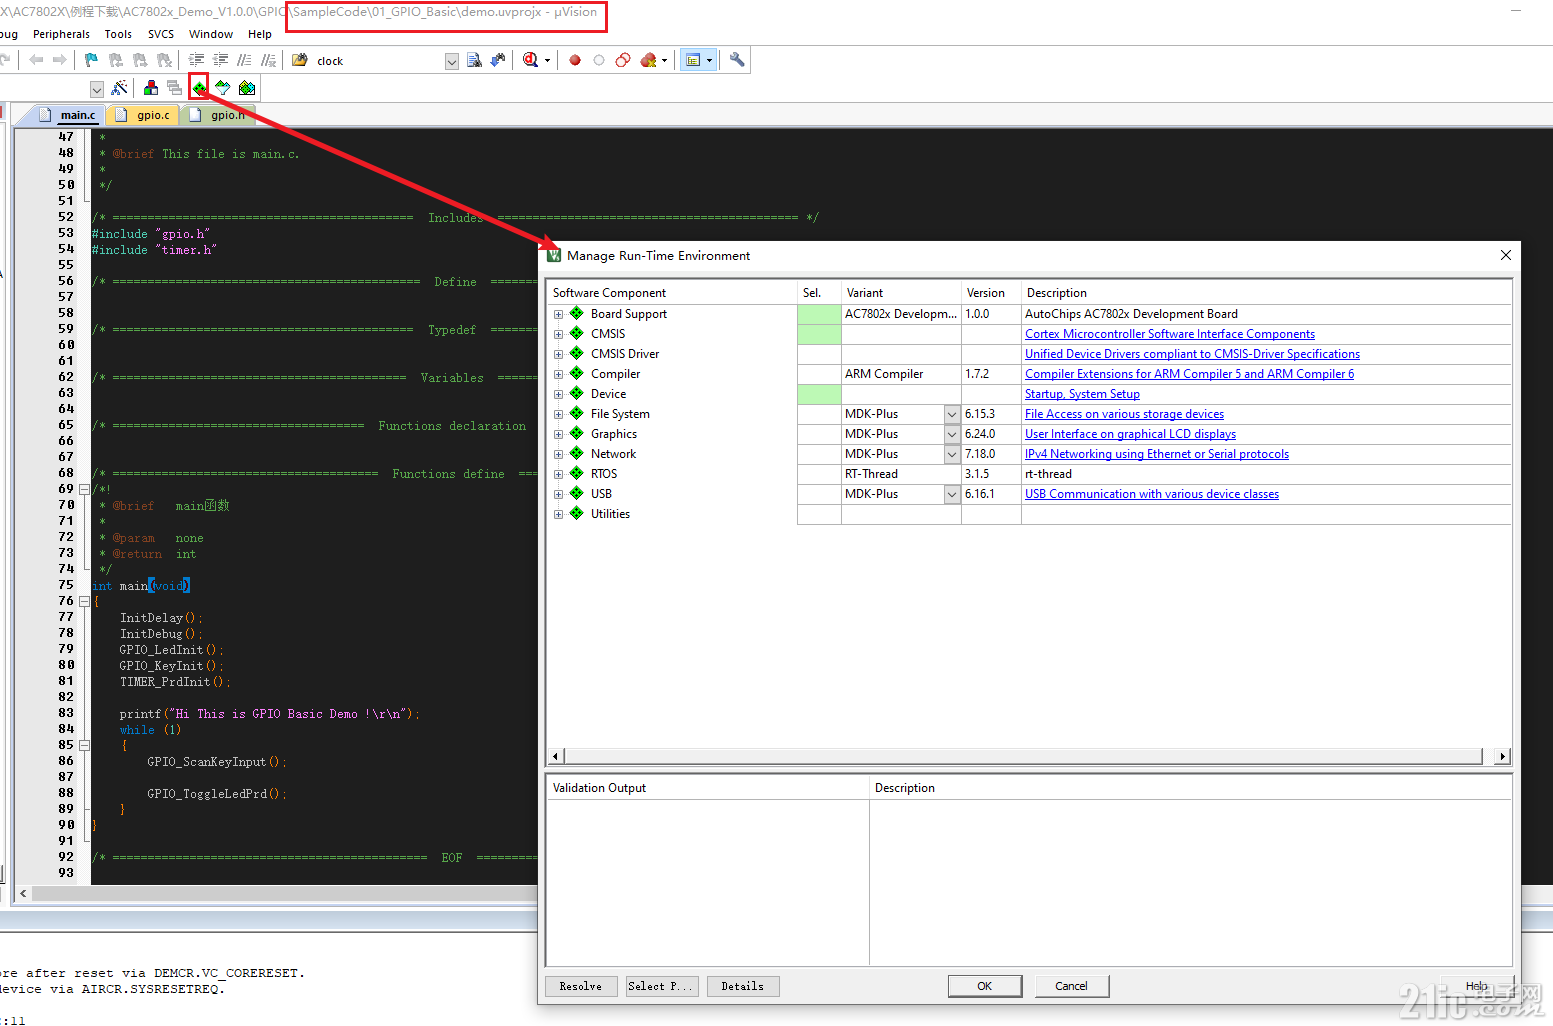Comment out selection icon
This screenshot has width=1553, height=1026.
[x=245, y=60]
